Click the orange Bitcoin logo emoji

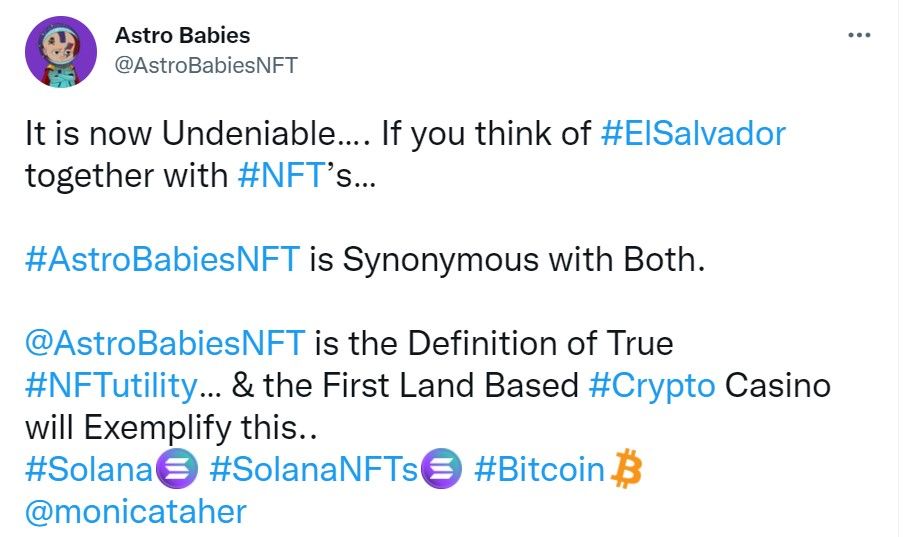pyautogui.click(x=626, y=469)
